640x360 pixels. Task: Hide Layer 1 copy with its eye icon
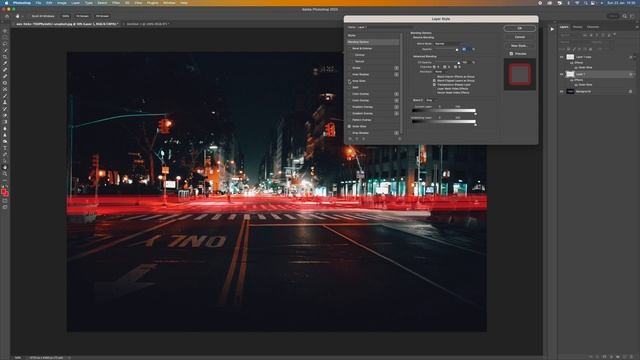[x=562, y=57]
